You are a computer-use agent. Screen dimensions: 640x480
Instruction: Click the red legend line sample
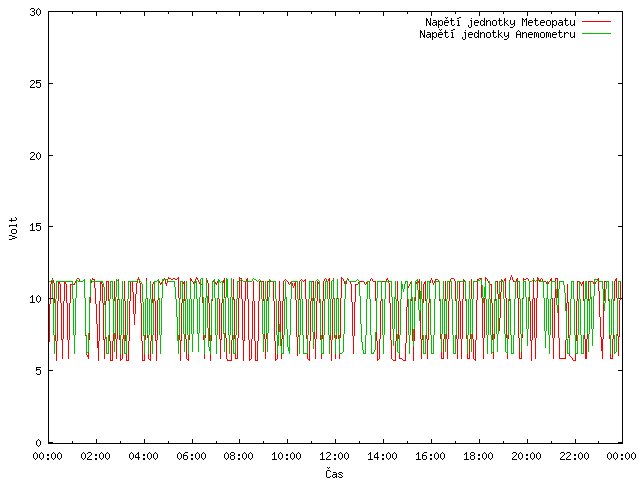pyautogui.click(x=596, y=22)
